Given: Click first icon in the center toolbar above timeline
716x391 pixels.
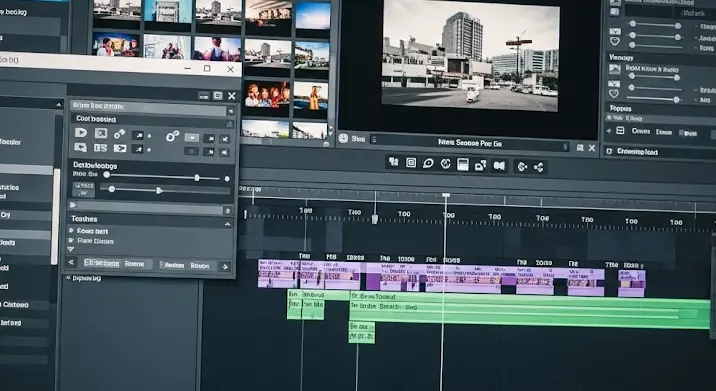Looking at the screenshot, I should point(393,162).
